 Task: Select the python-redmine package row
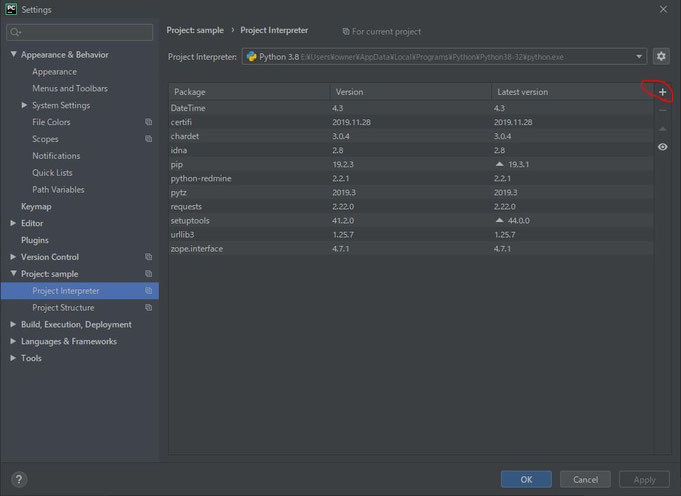[411, 179]
